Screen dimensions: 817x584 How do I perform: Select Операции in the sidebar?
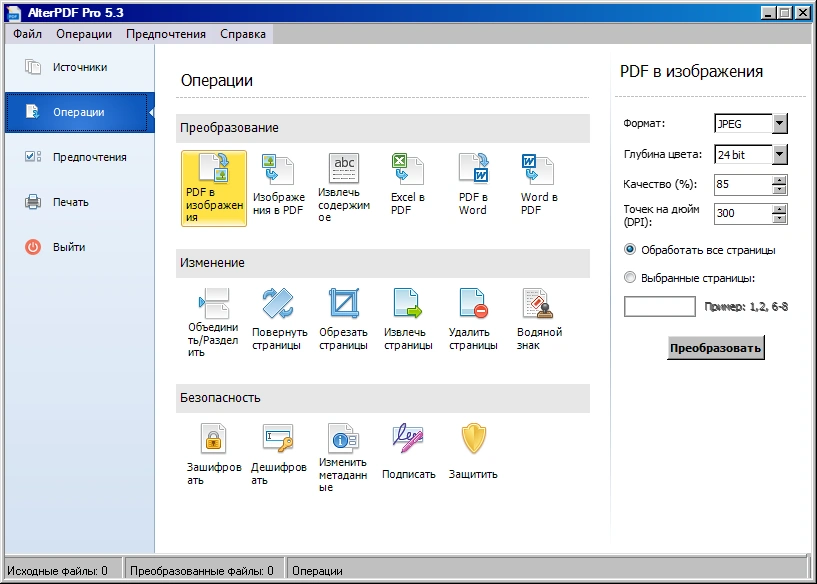click(80, 112)
